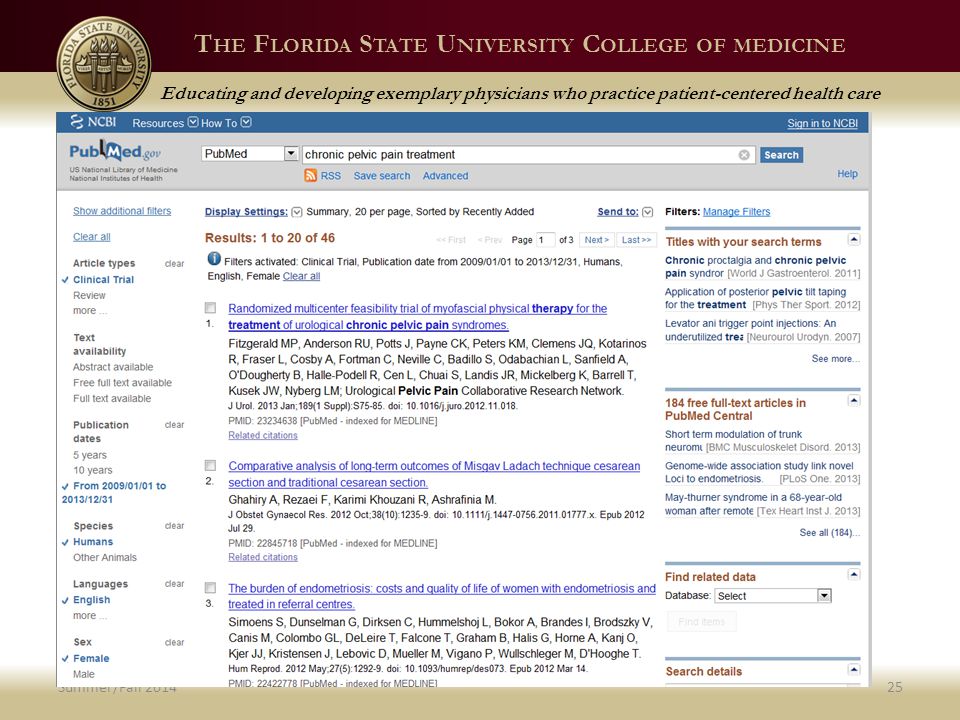Expand the Send to dropdown
Viewport: 960px width, 720px height.
pos(647,212)
